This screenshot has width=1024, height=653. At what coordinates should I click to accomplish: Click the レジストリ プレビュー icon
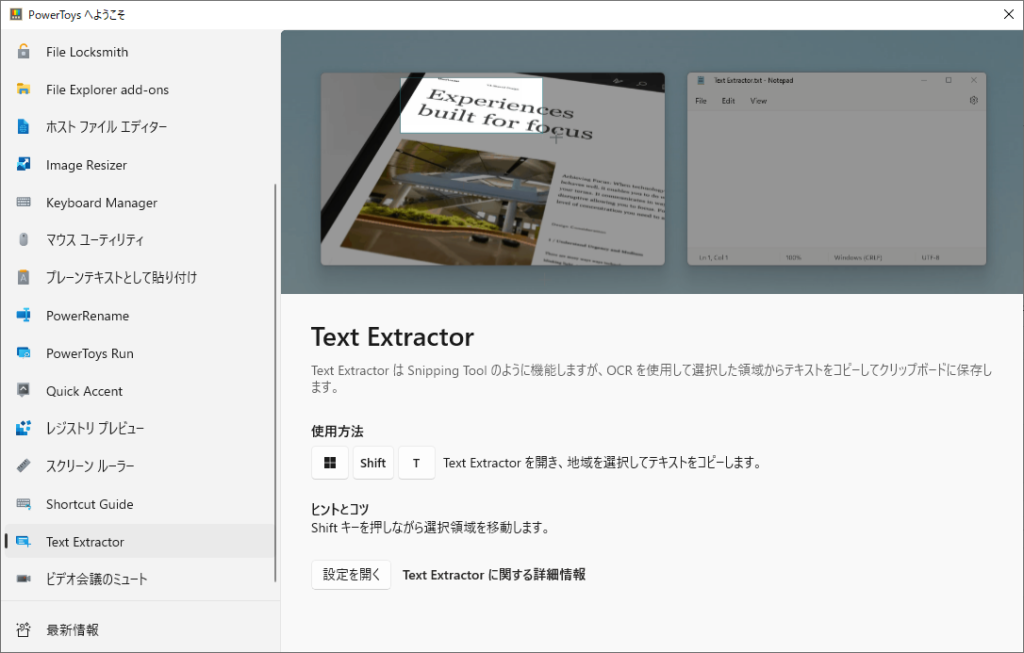[24, 428]
